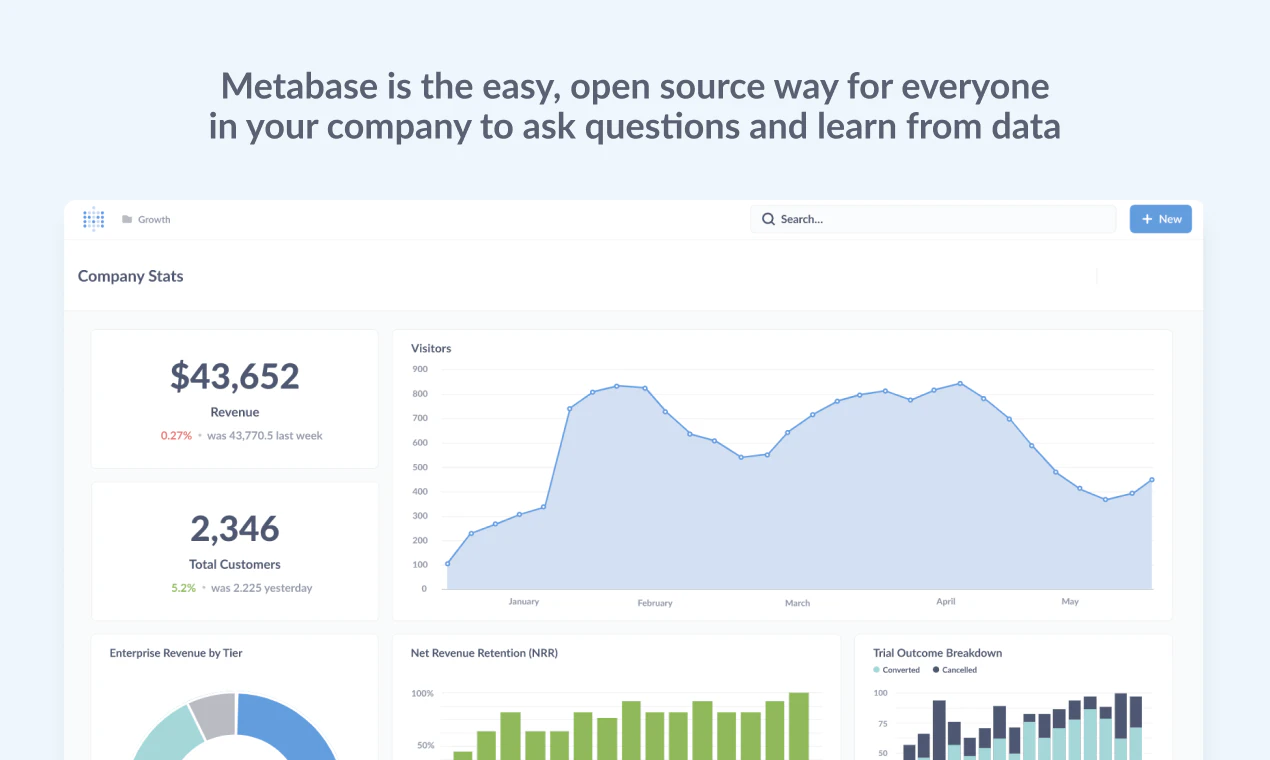
Task: Toggle the Converted legend item
Action: click(896, 670)
